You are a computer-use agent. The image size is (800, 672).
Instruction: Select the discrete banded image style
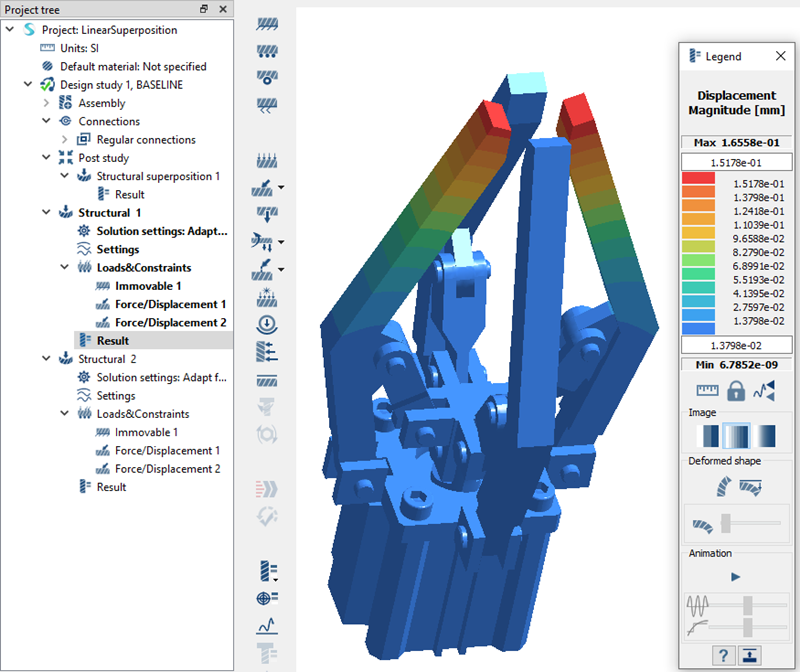coord(708,436)
